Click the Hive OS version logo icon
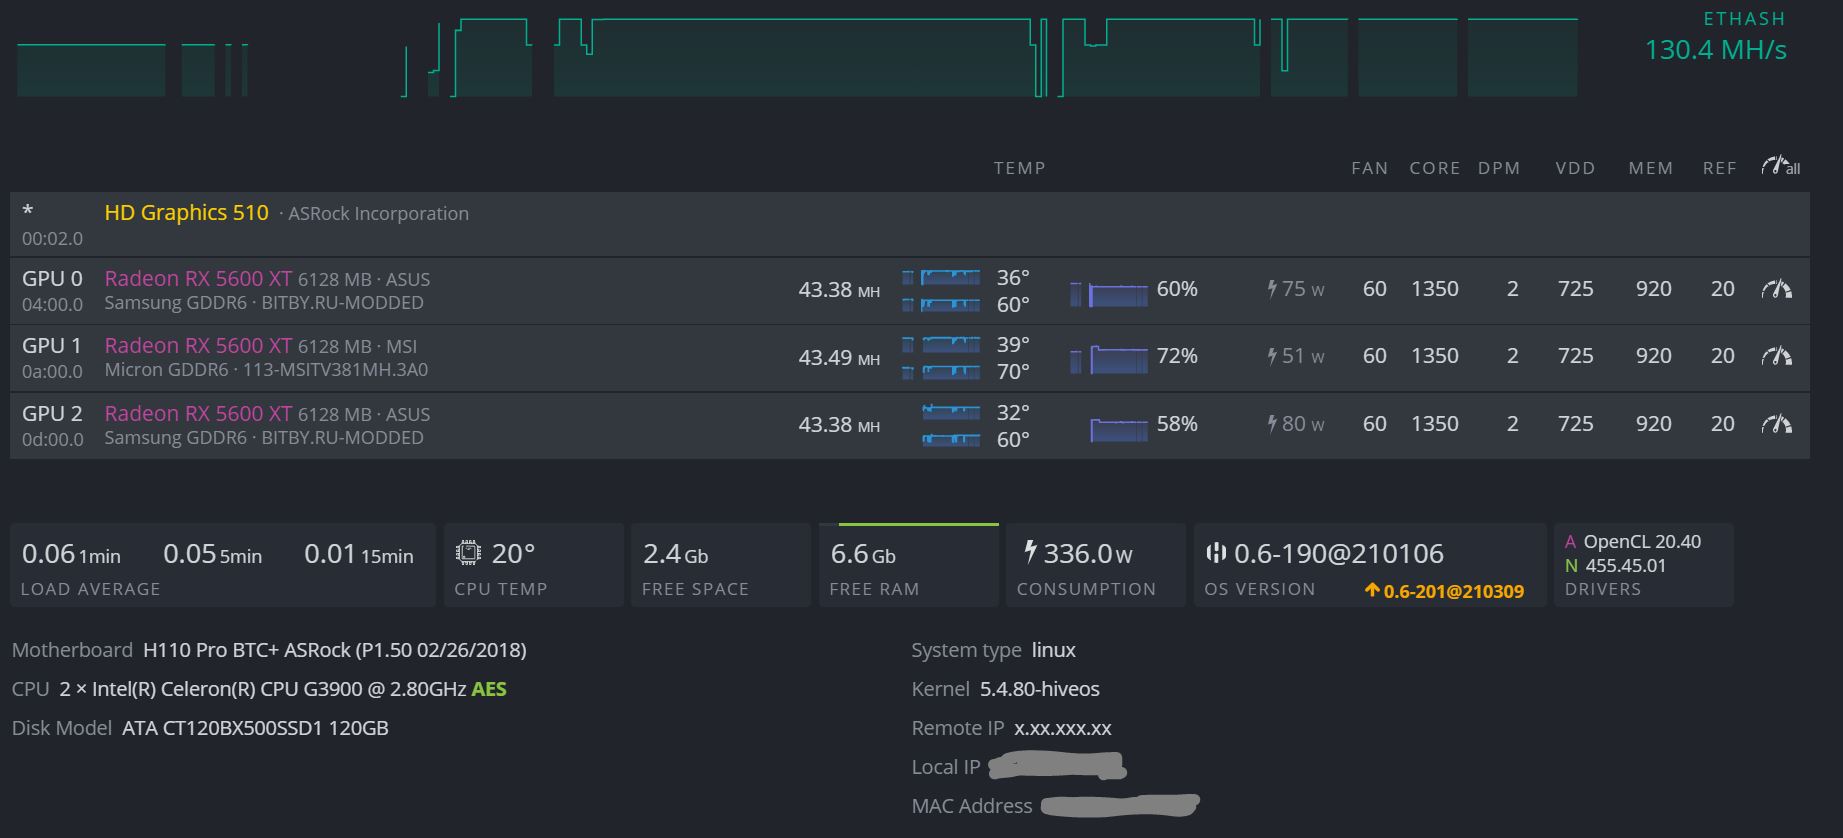1843x838 pixels. (1215, 552)
